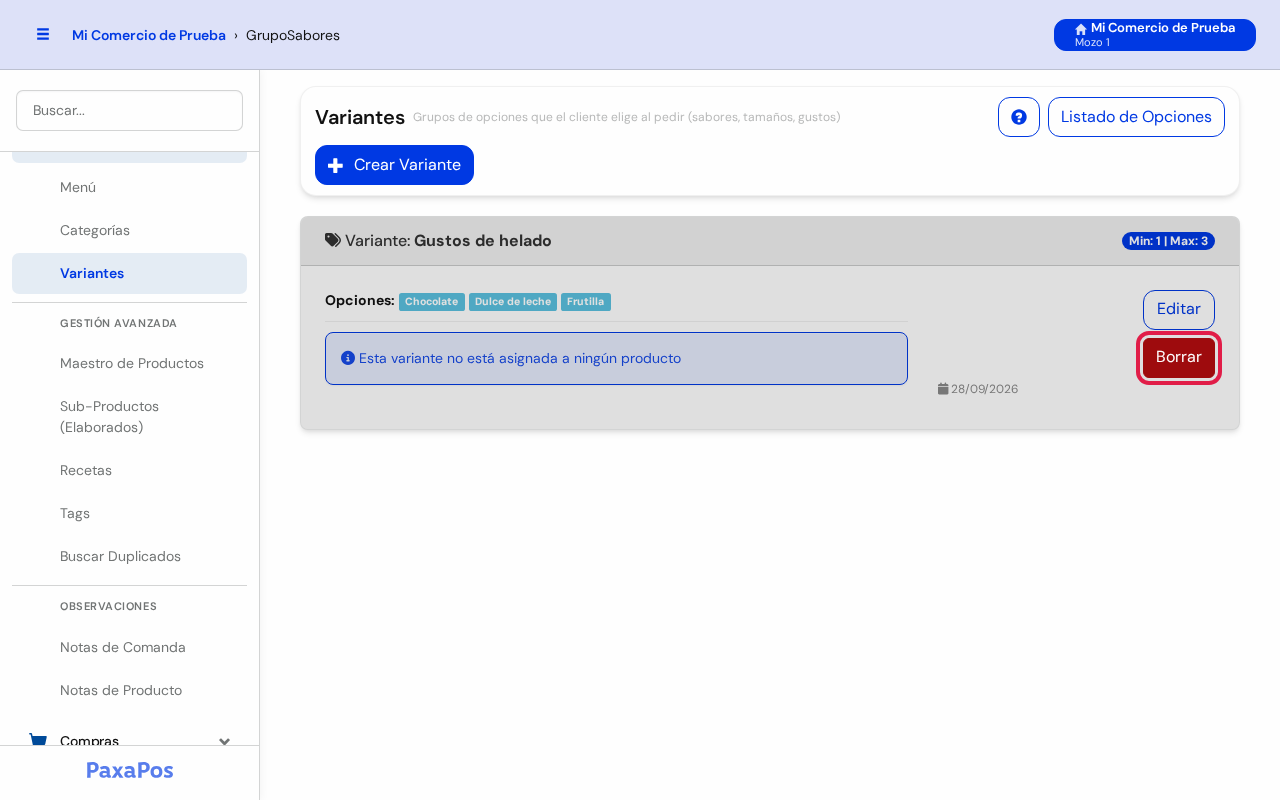Open Notas de Producto

point(130,690)
